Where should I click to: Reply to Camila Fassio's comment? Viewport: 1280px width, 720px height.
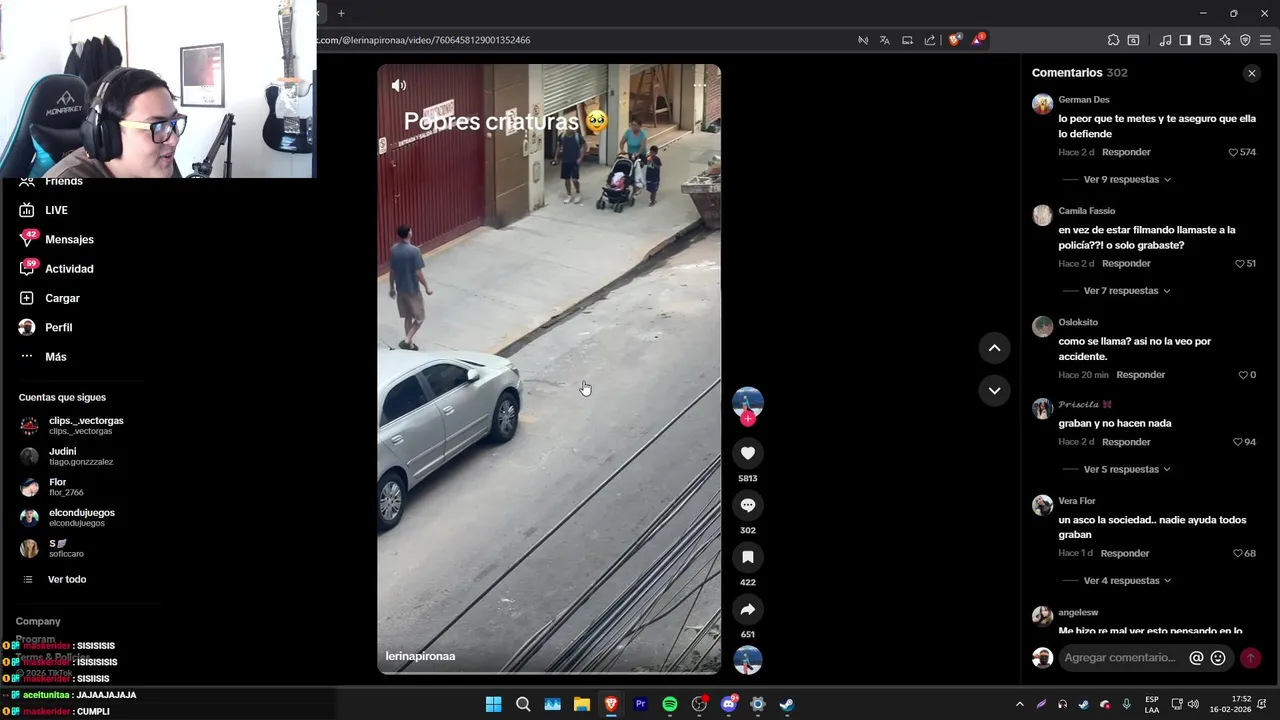coord(1126,264)
